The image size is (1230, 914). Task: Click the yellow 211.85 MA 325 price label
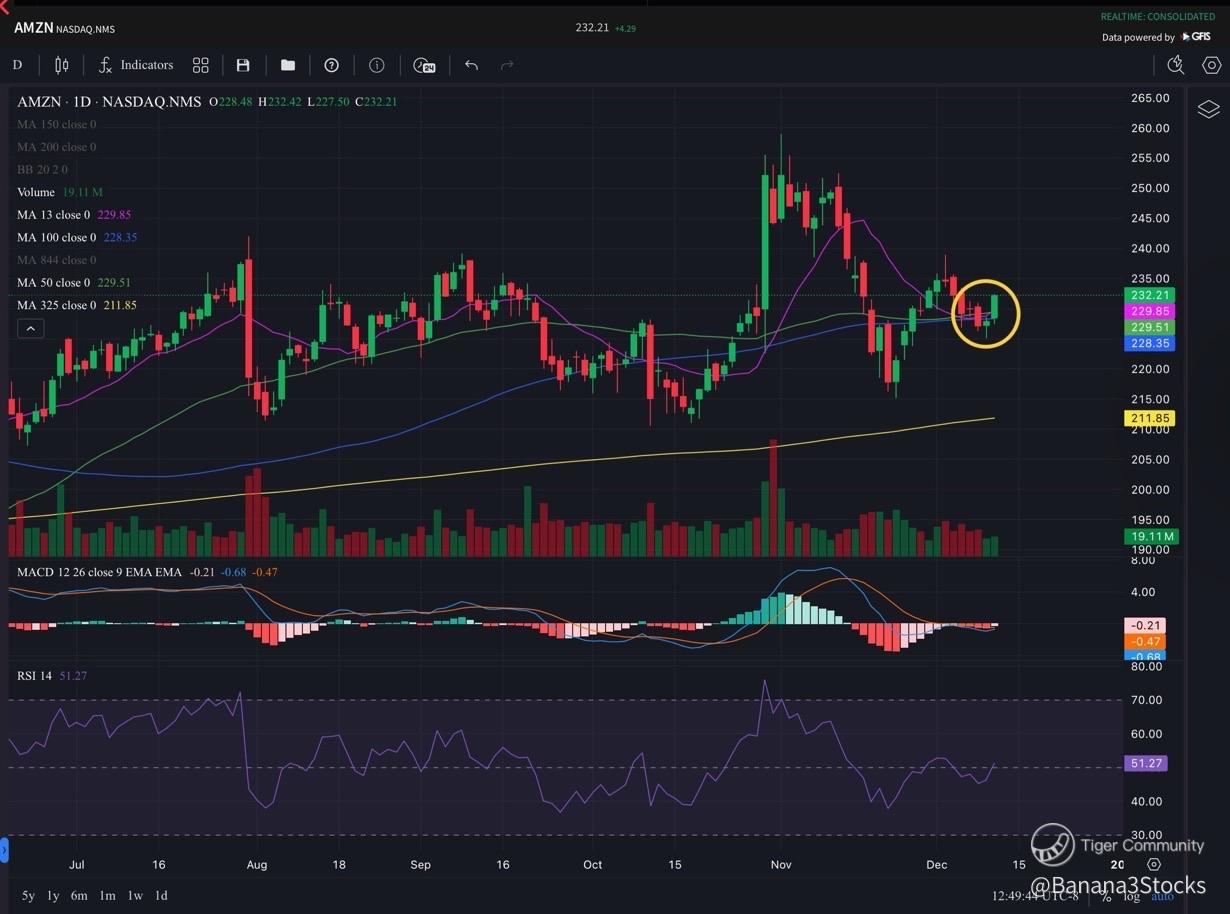pyautogui.click(x=1150, y=418)
